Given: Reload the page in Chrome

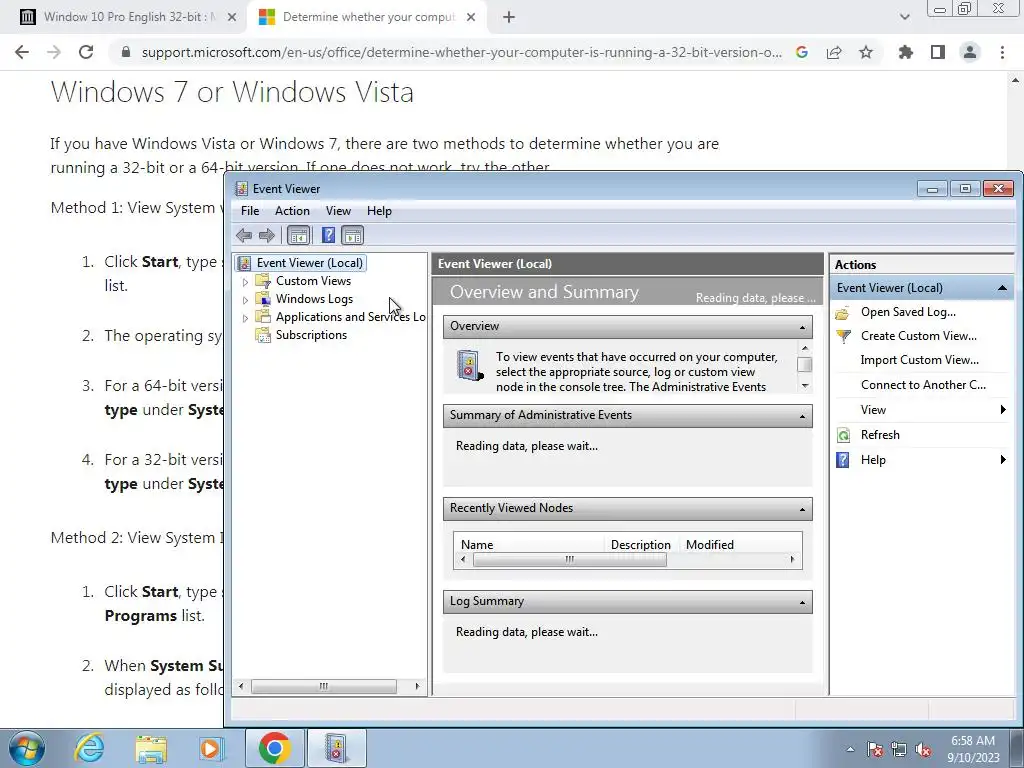Looking at the screenshot, I should click(x=86, y=52).
